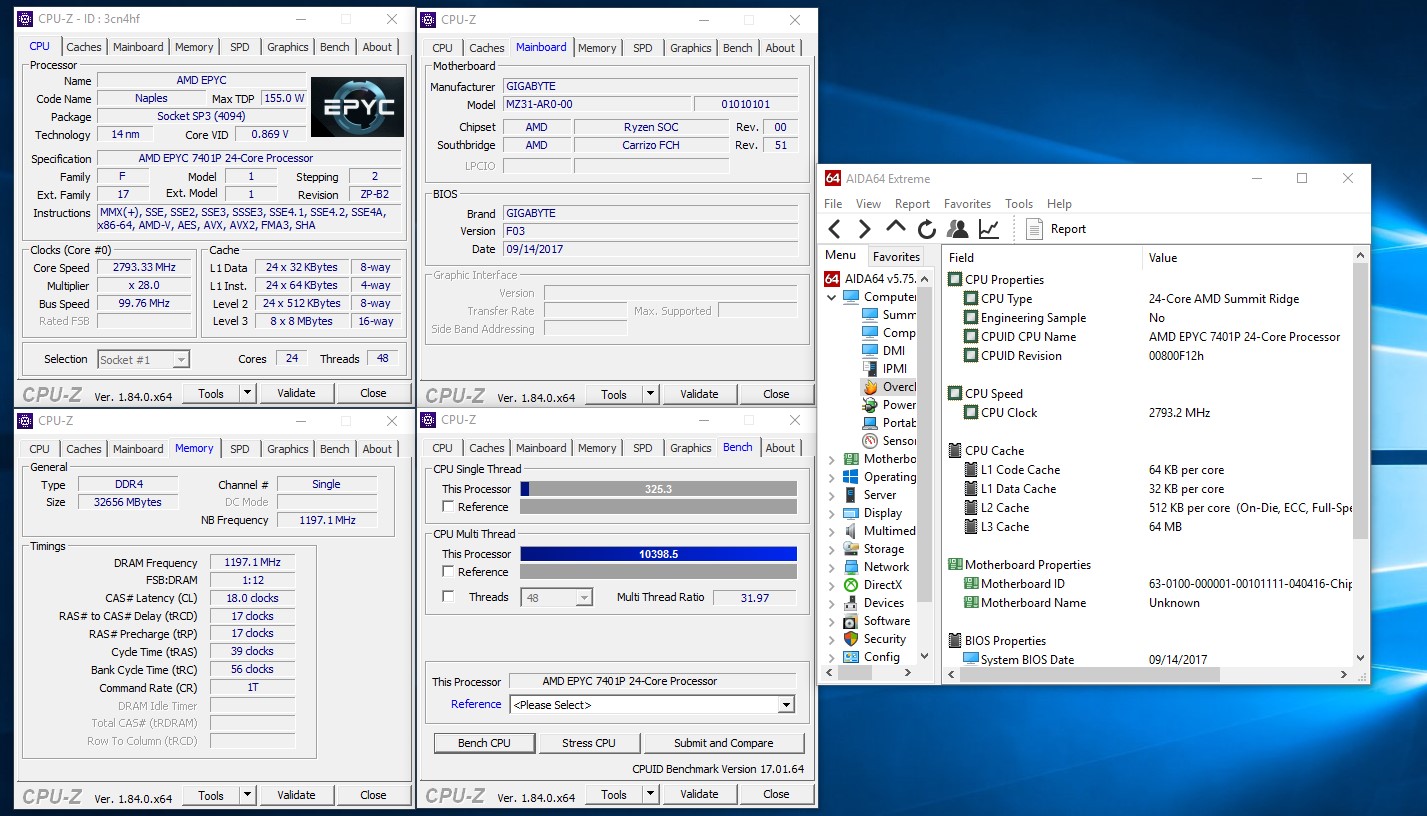Open Portable Computer tree item
1427x816 pixels.
(x=890, y=423)
